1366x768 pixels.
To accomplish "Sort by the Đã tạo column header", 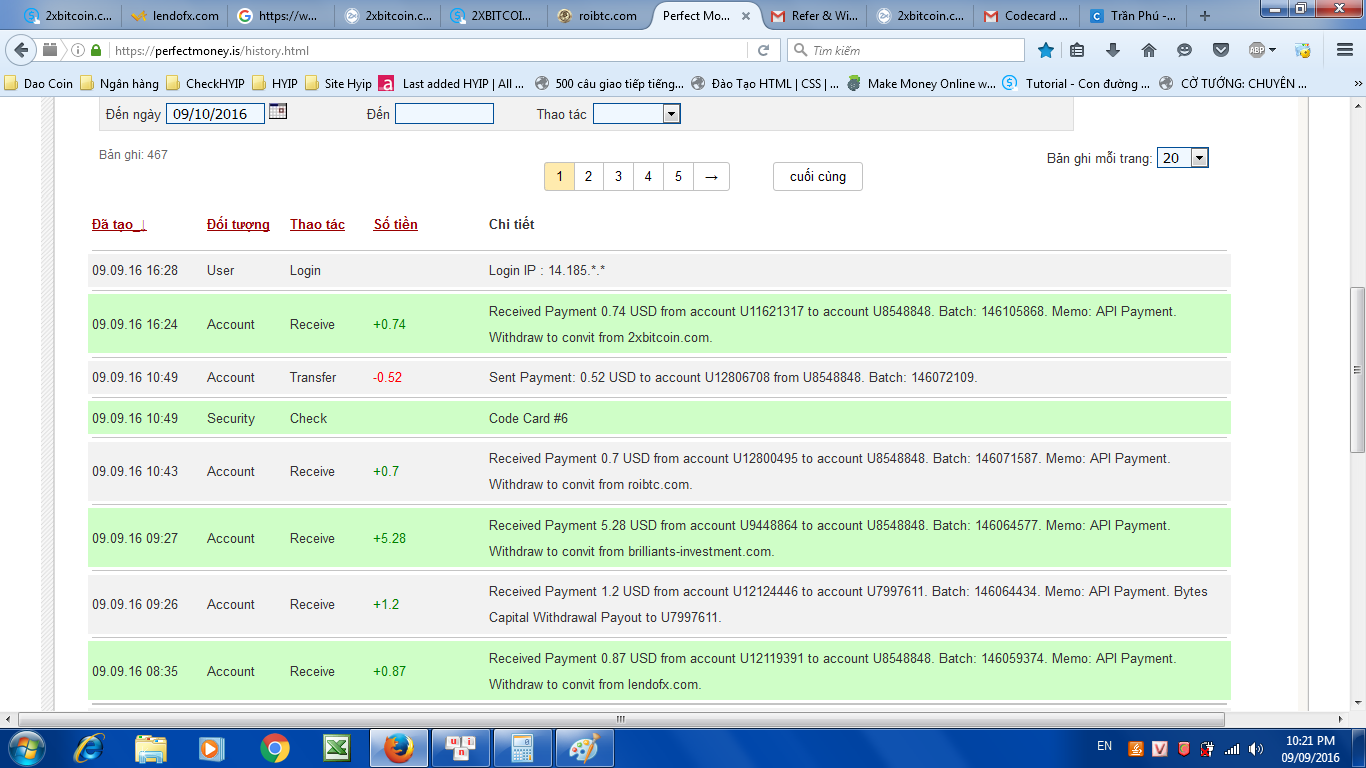I will pyautogui.click(x=119, y=224).
